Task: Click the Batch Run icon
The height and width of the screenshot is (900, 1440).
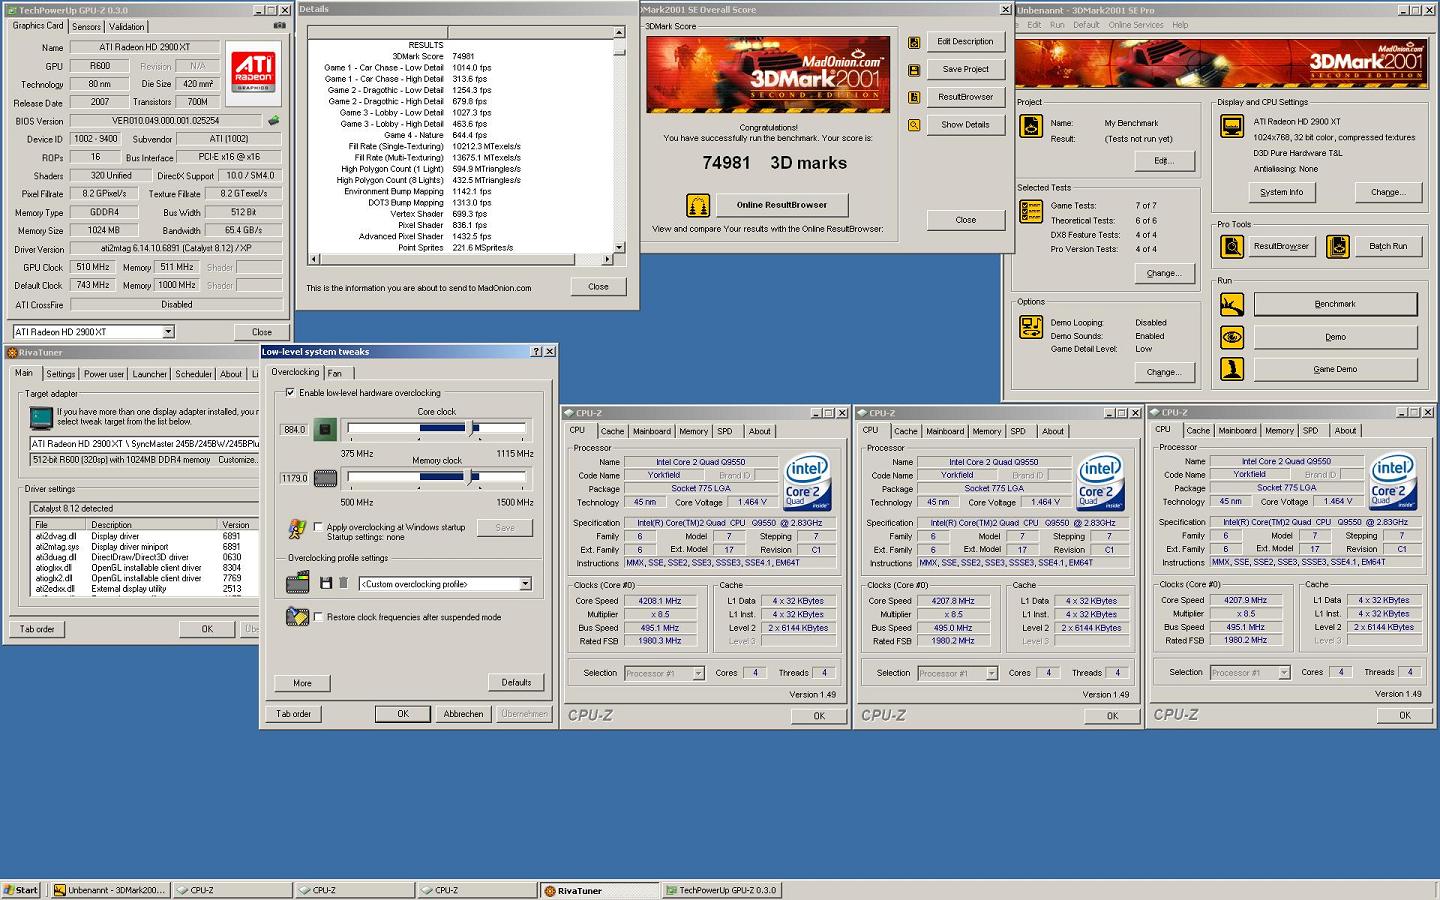Action: pos(1338,246)
